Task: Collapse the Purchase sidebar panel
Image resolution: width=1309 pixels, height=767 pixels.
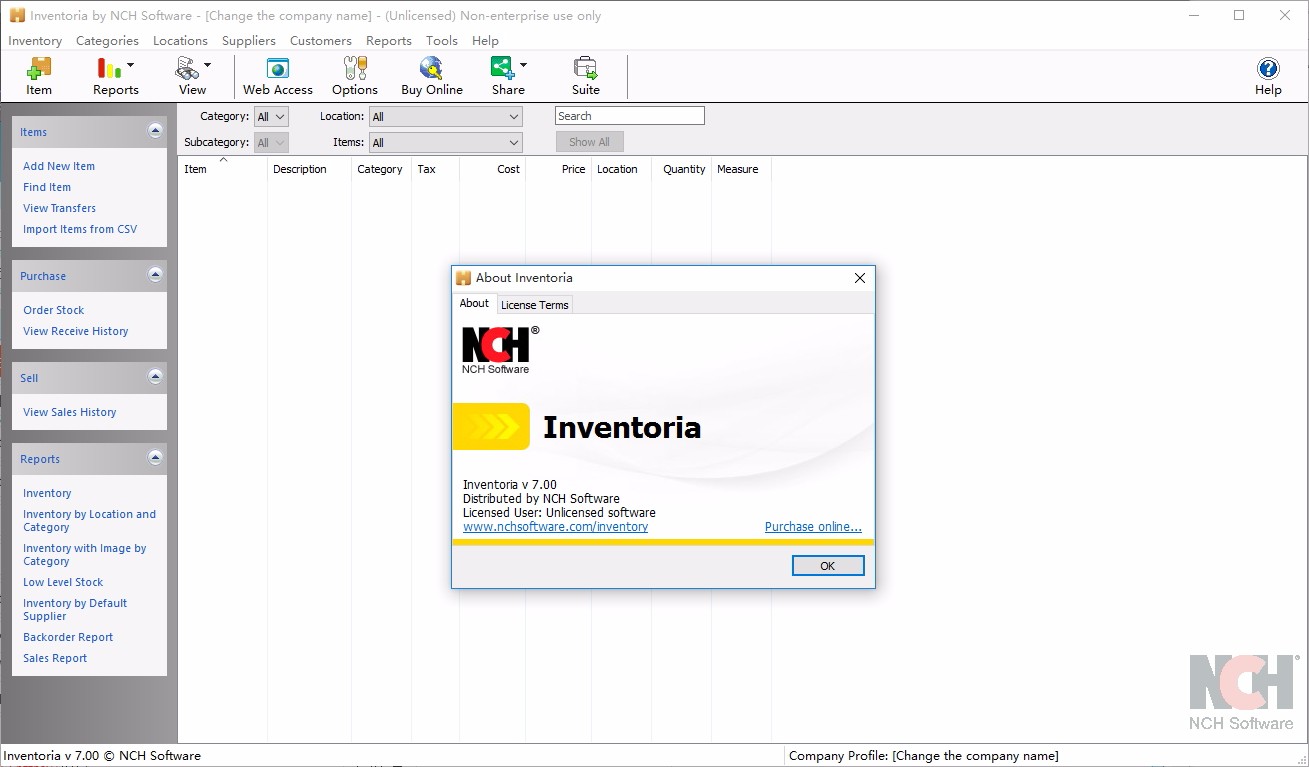Action: [155, 275]
